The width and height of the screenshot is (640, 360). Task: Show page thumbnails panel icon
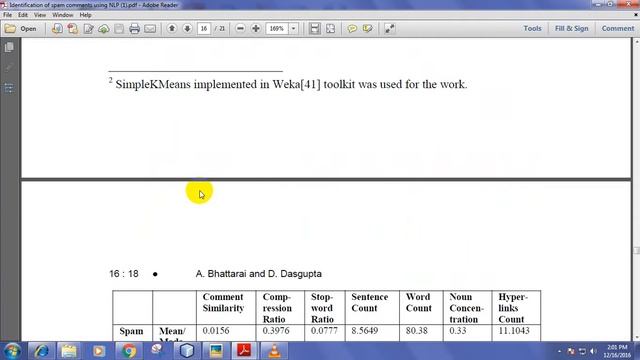click(x=9, y=47)
